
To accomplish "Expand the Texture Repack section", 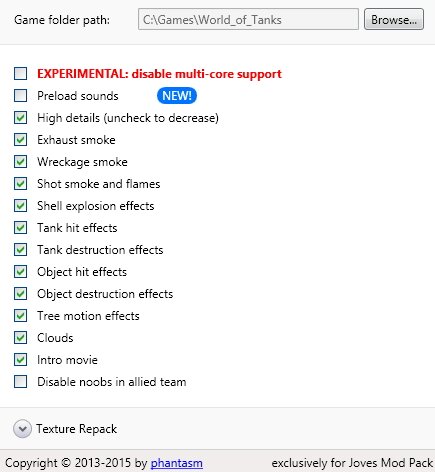I will pyautogui.click(x=22, y=429).
